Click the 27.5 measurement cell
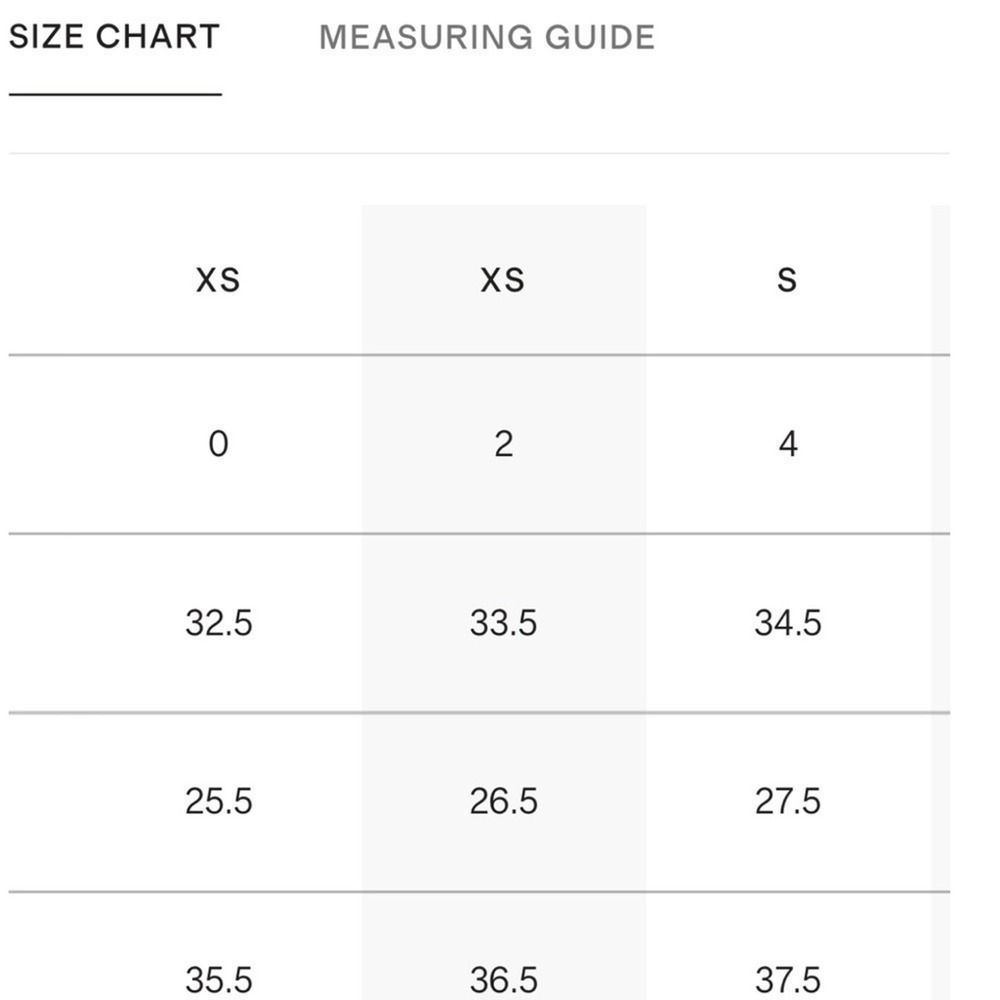The image size is (1000, 1000). [x=788, y=801]
